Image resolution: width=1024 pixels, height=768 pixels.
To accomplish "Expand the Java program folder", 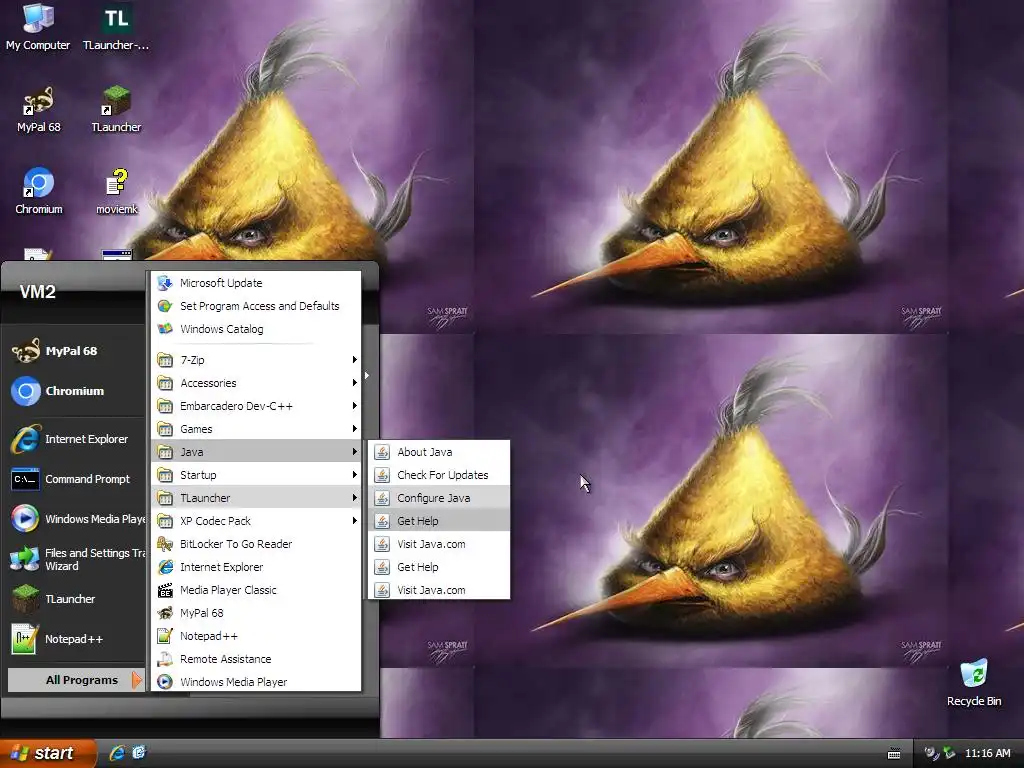I will point(256,452).
